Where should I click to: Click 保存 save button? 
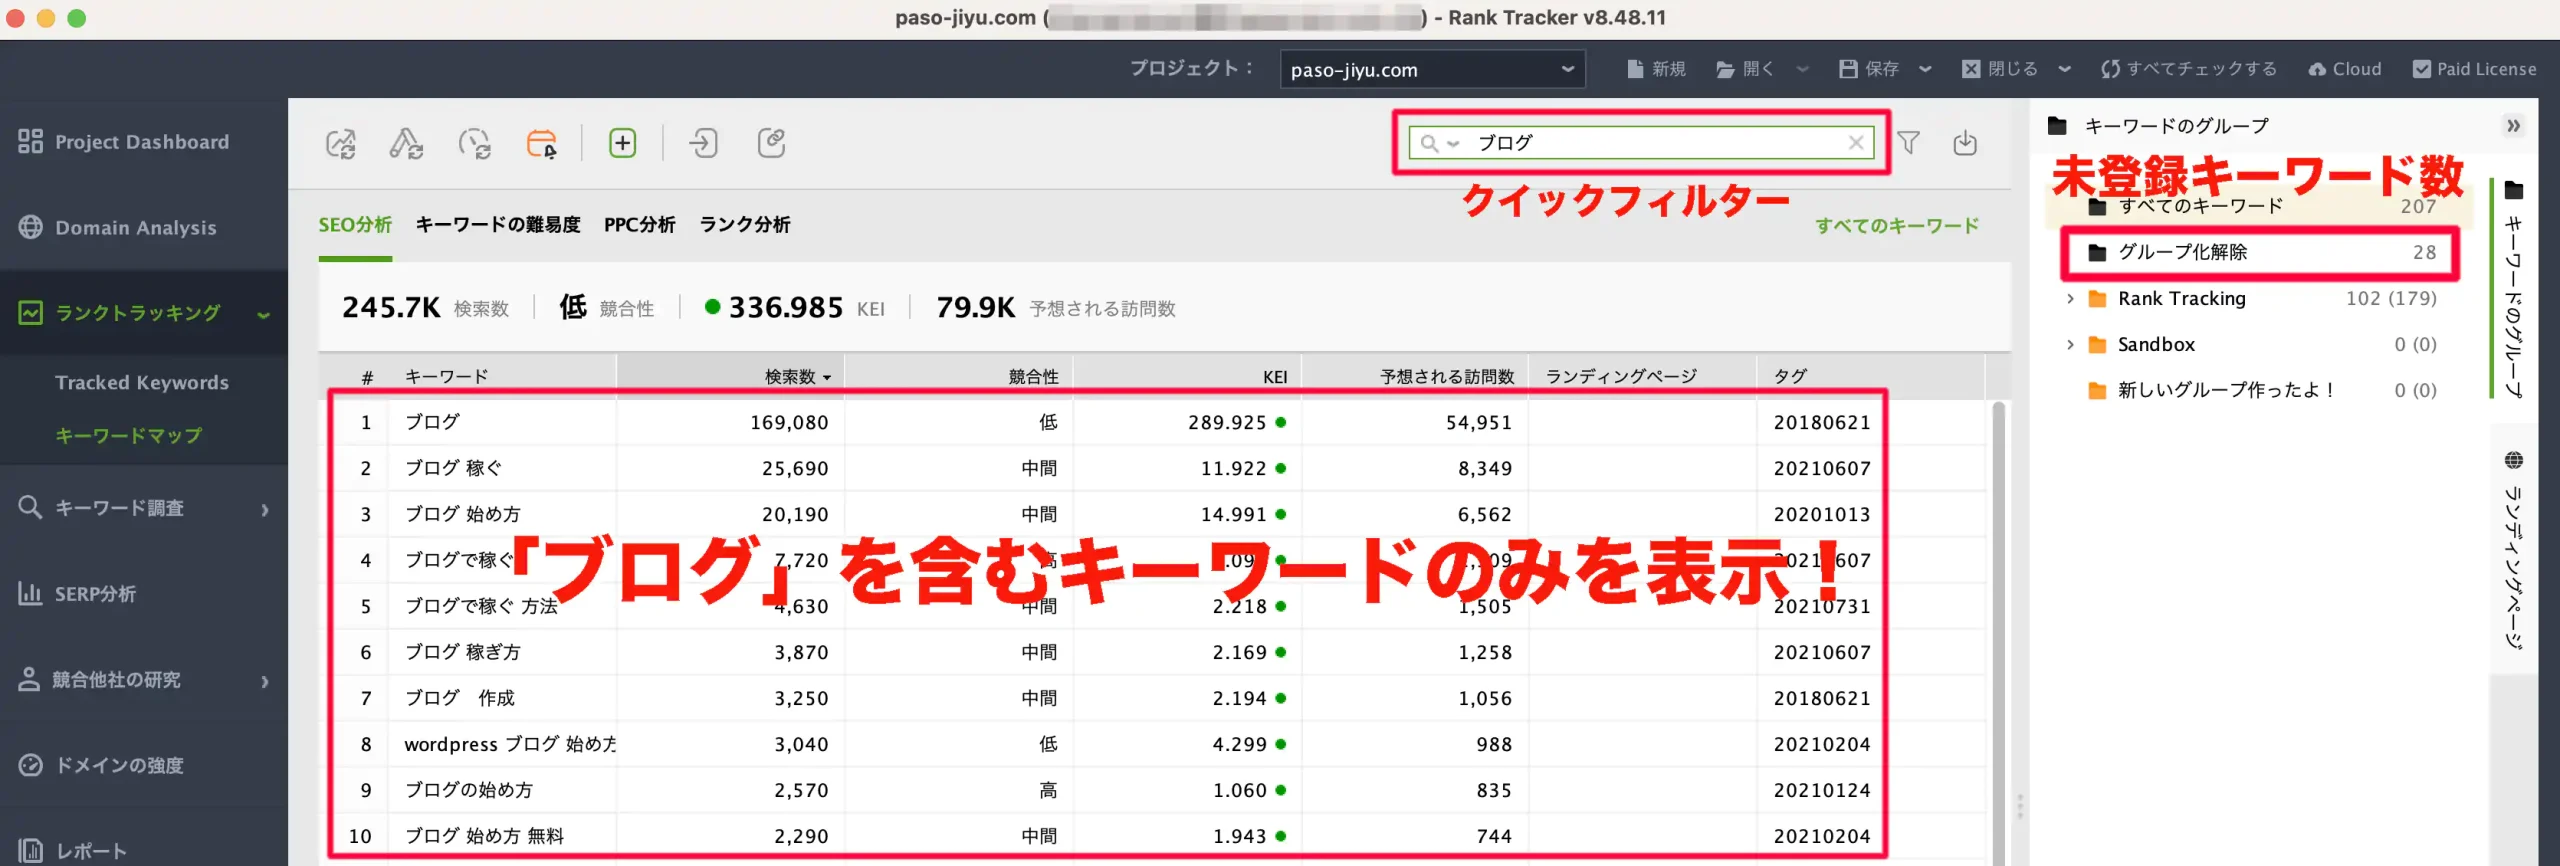[1869, 69]
